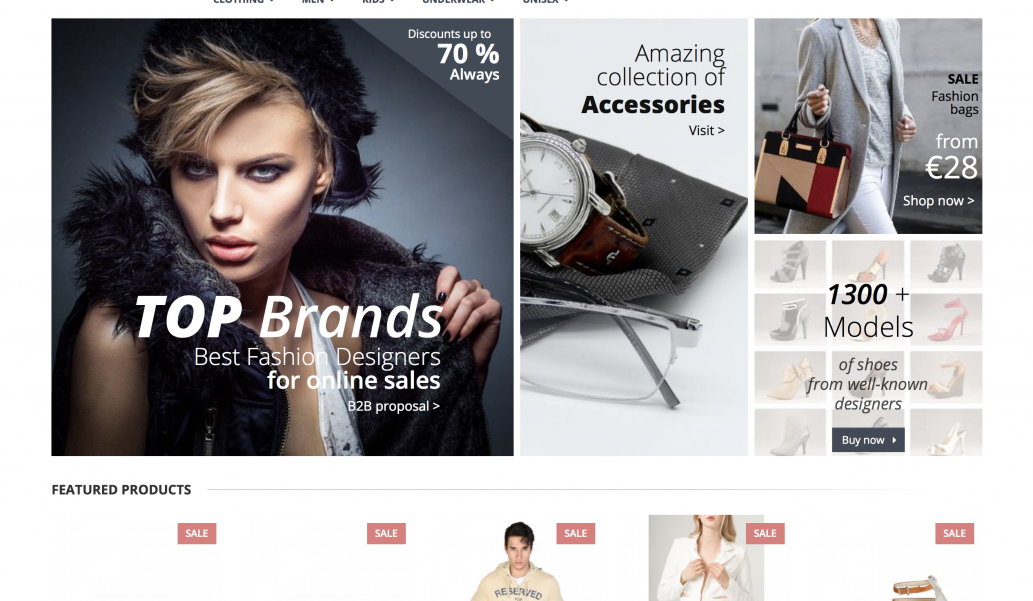Click the SALE badge on hoodie product
The image size is (1033, 601).
click(x=575, y=533)
